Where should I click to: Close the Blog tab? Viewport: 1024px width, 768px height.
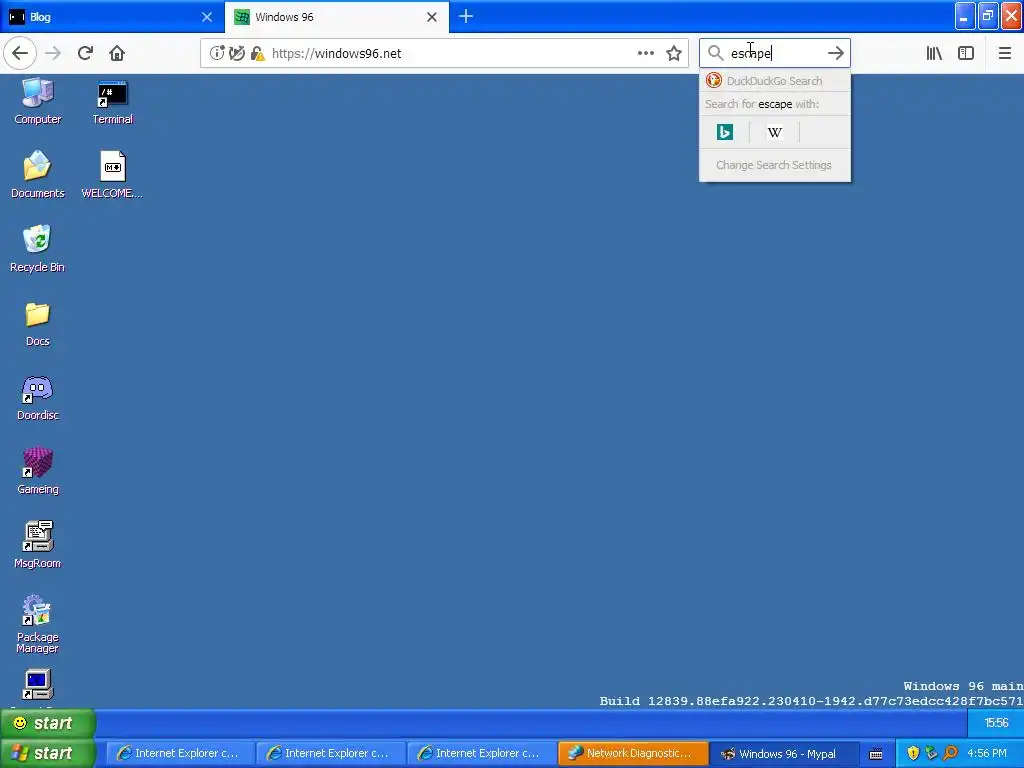point(207,17)
